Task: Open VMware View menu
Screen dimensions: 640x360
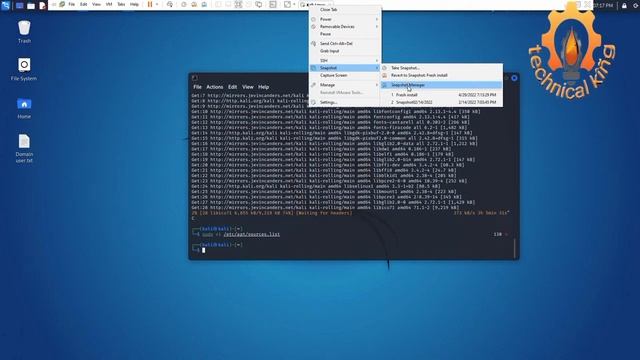Action: point(96,4)
